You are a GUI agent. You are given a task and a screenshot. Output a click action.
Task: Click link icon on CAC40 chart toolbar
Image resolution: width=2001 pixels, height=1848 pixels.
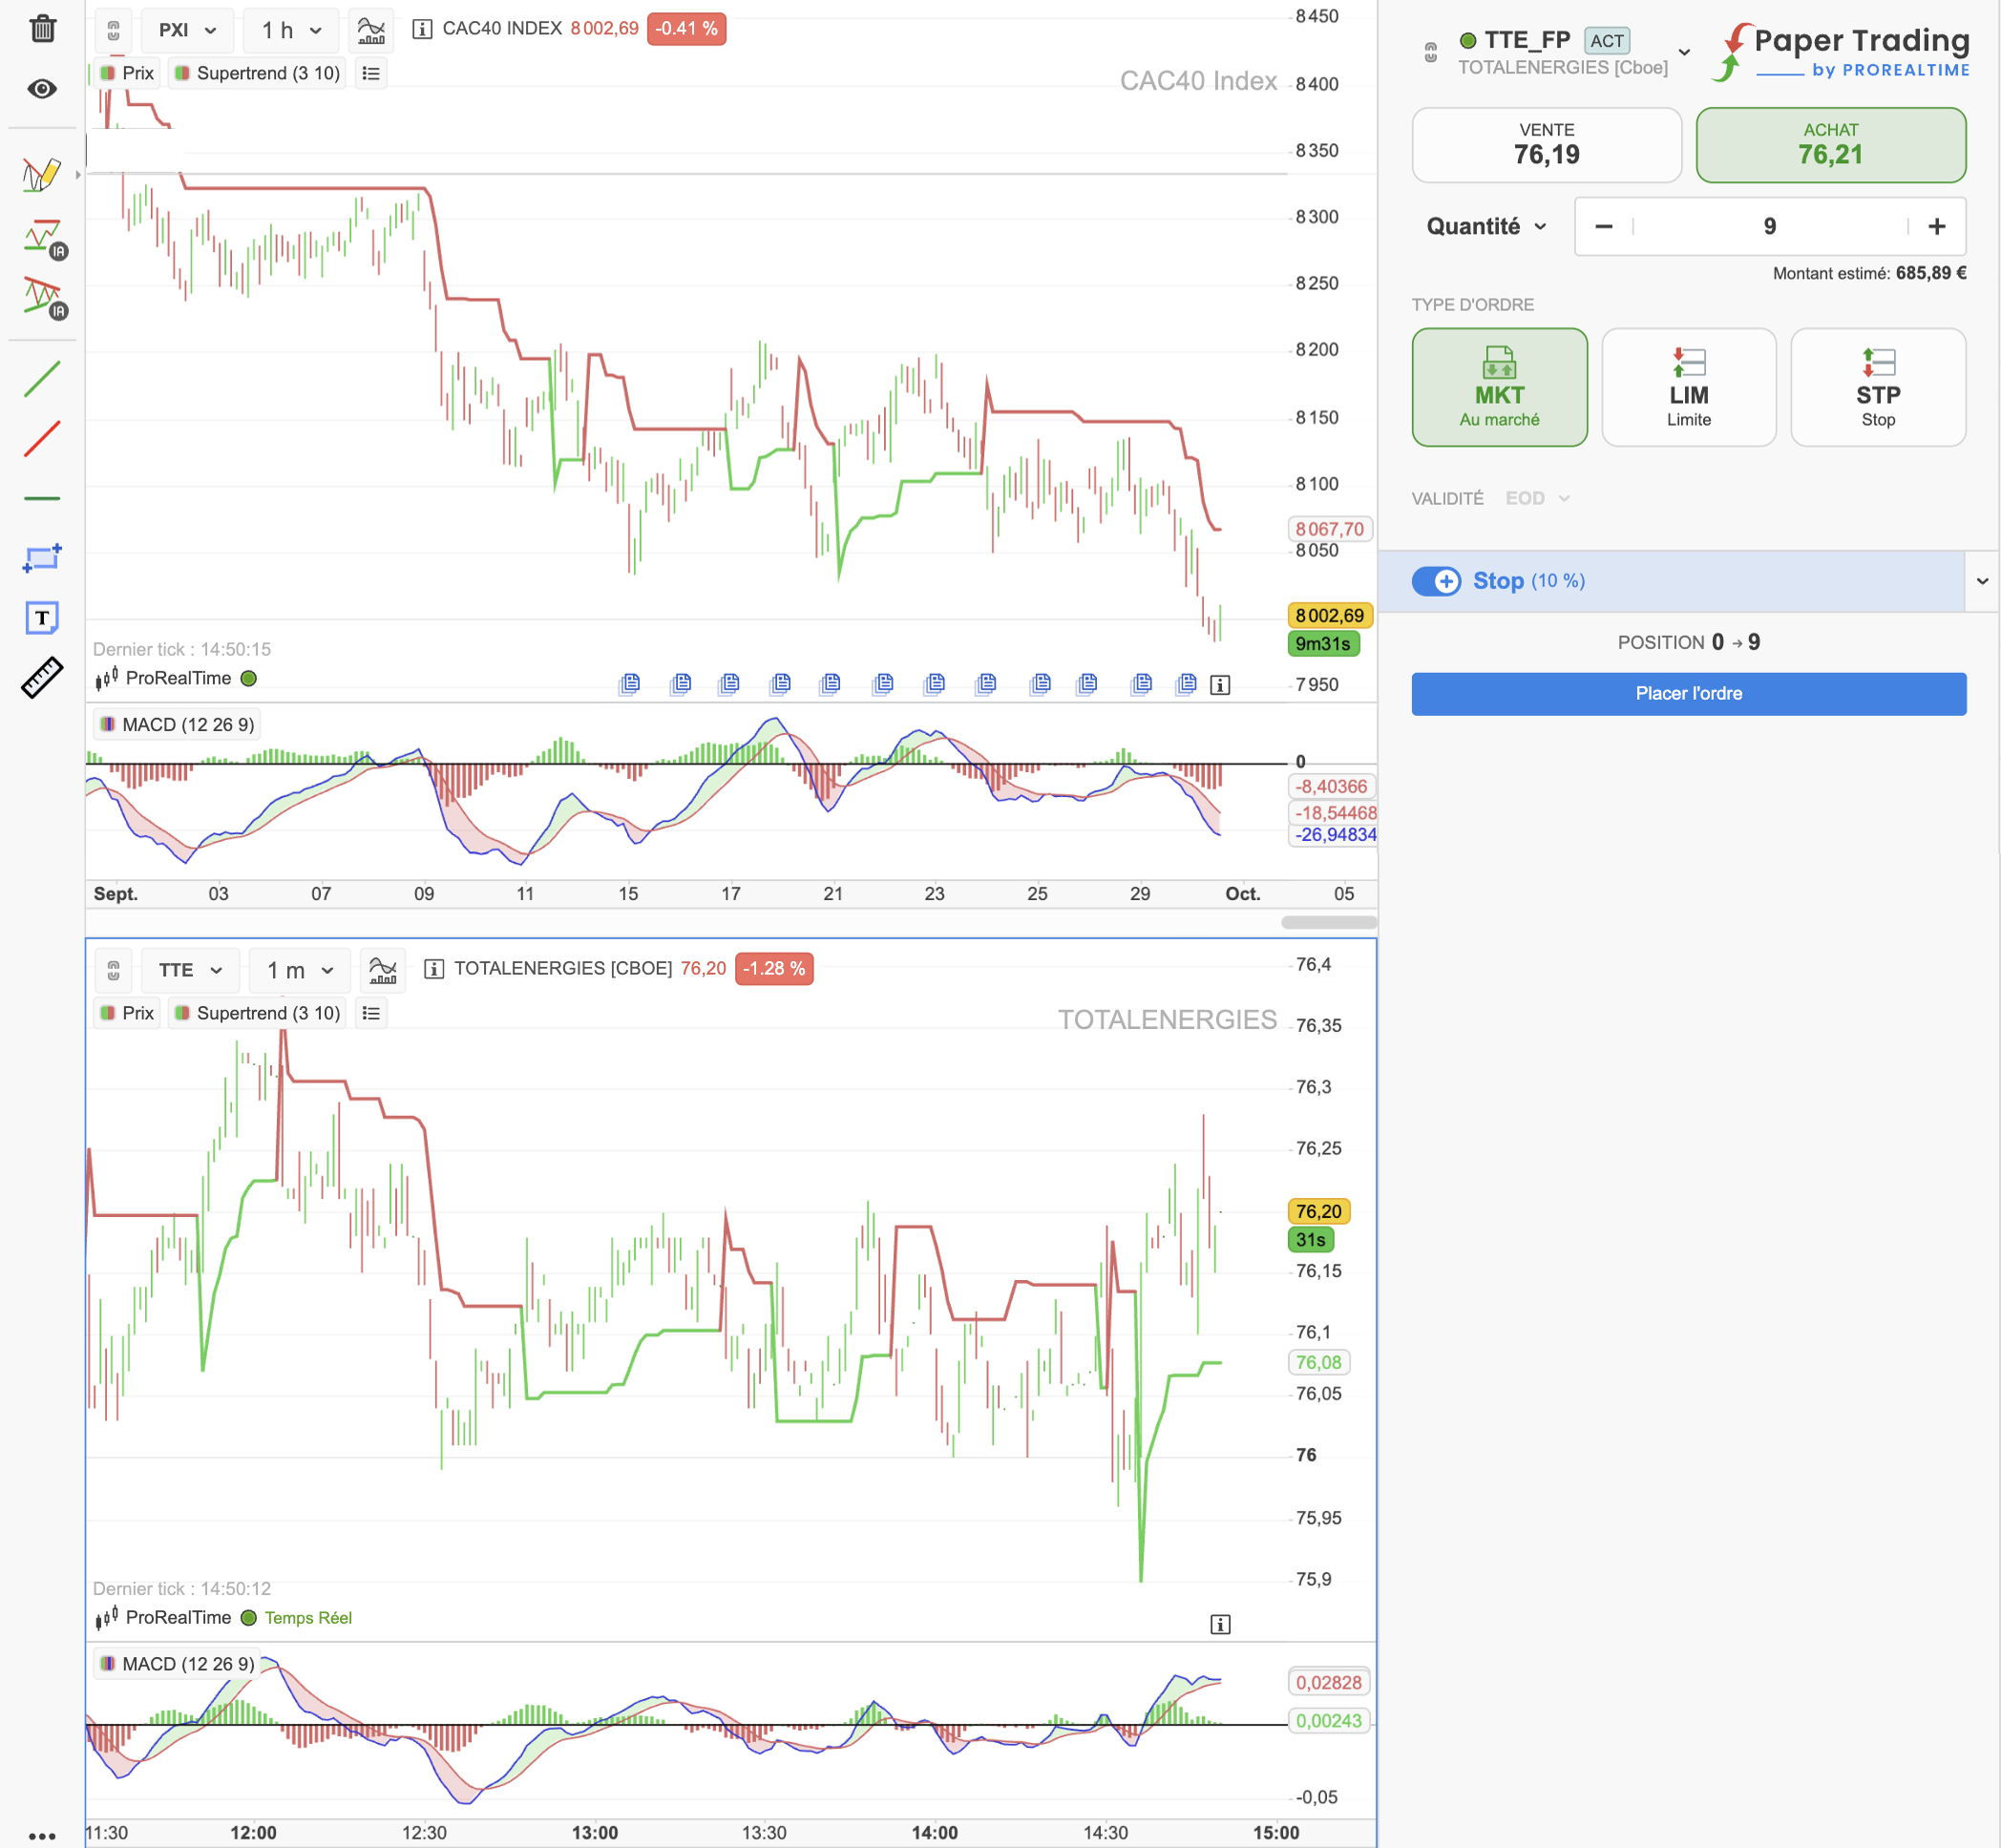pos(114,30)
